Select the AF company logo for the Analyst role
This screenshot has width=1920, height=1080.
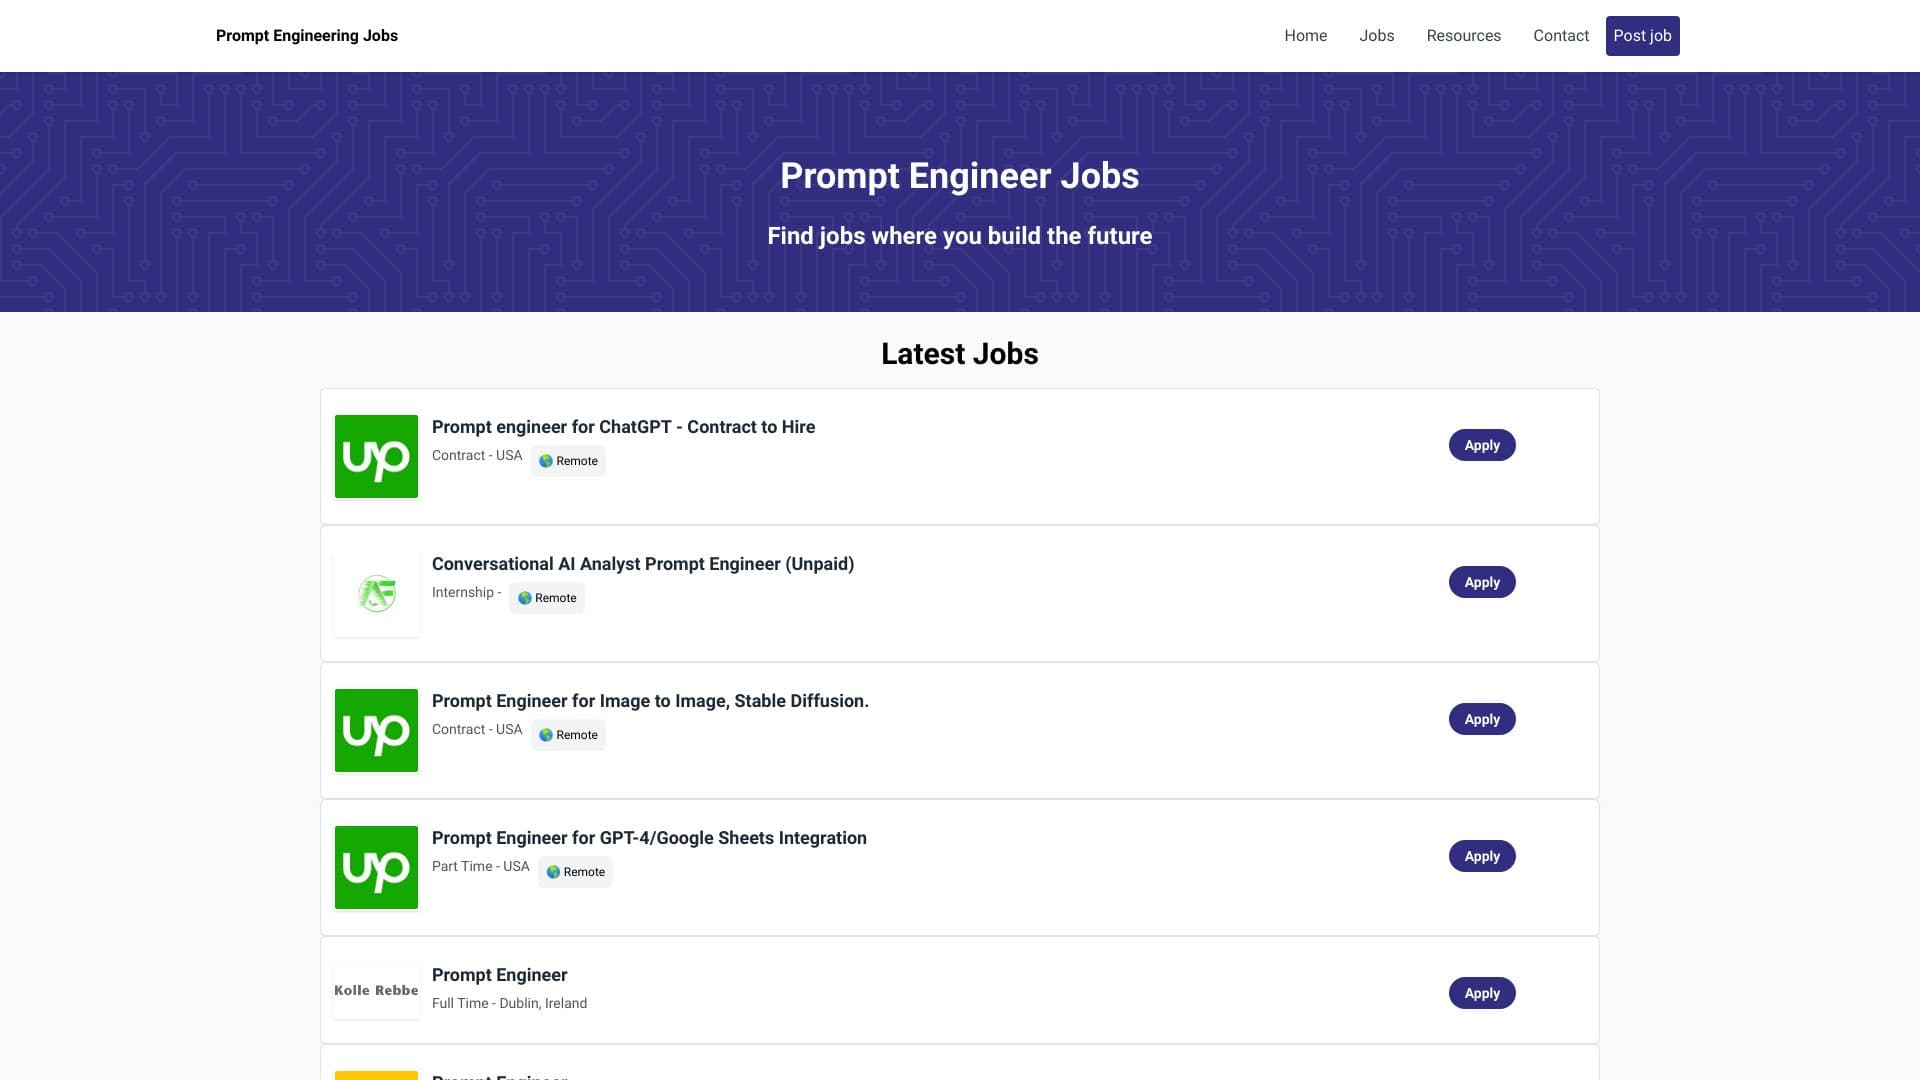click(x=376, y=592)
